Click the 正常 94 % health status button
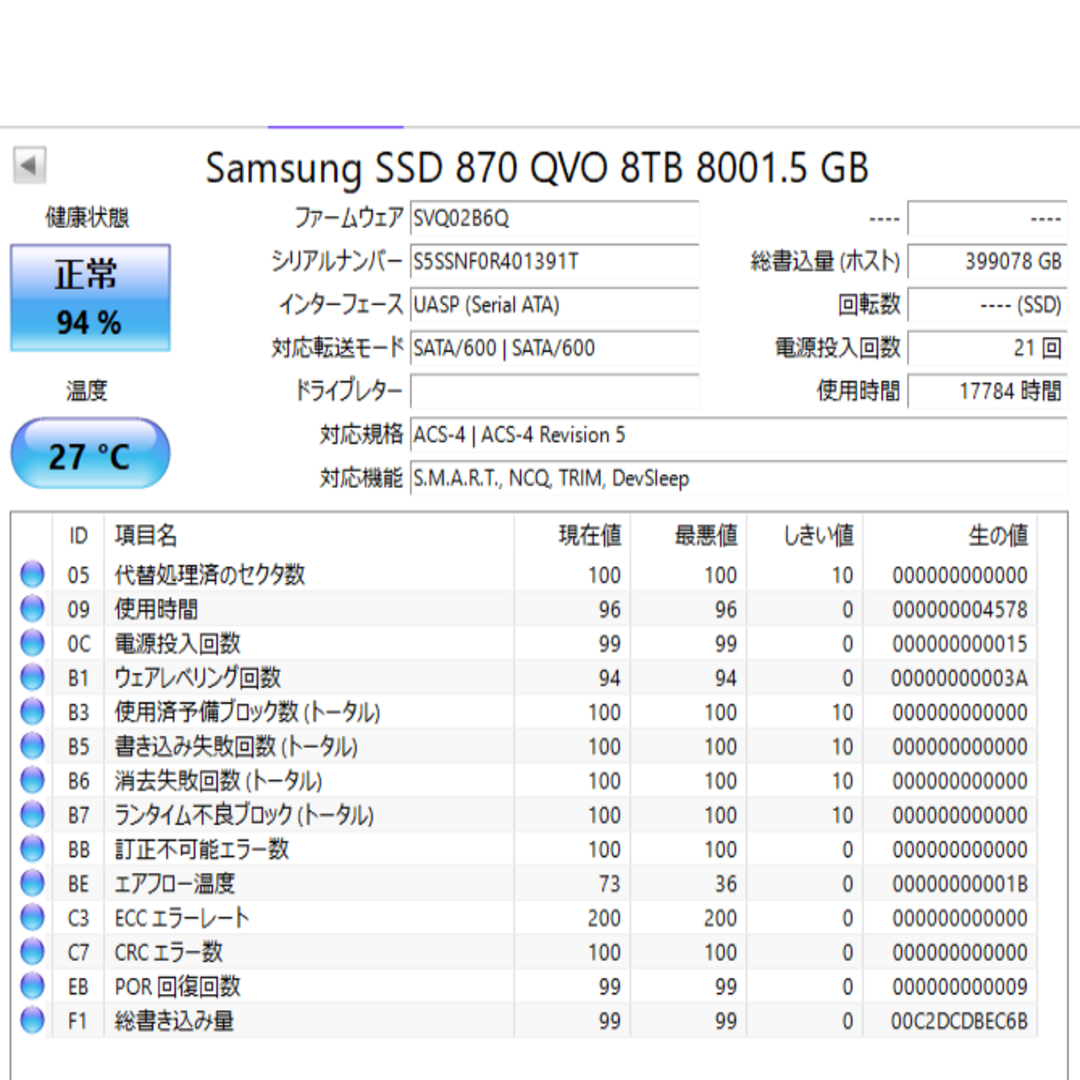Screen dimensions: 1080x1080 pyautogui.click(x=90, y=298)
